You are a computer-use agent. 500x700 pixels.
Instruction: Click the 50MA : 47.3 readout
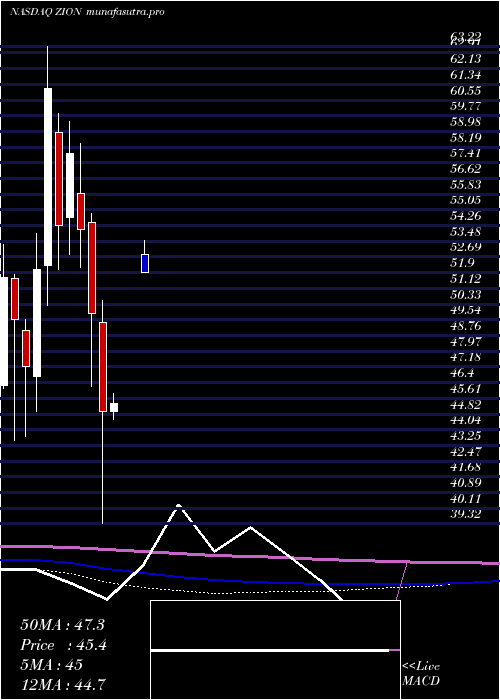click(x=62, y=625)
